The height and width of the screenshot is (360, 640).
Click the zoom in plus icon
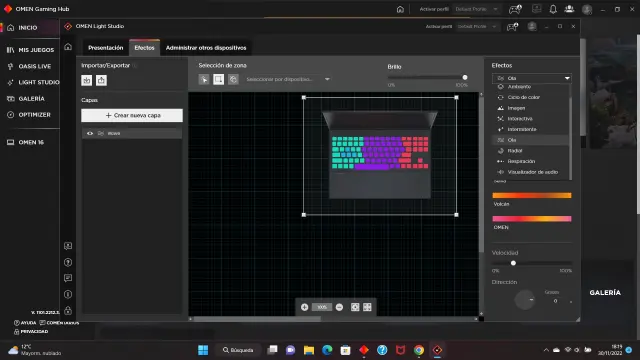304,307
